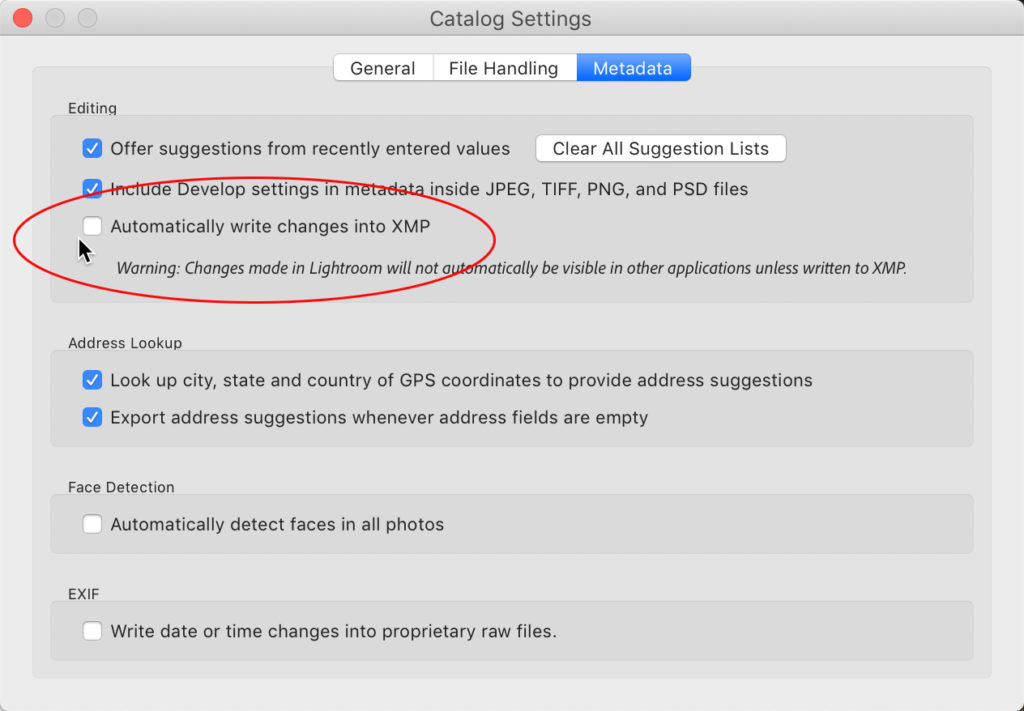Viewport: 1024px width, 711px height.
Task: Enable Automatically write changes into XMP
Action: coord(92,227)
